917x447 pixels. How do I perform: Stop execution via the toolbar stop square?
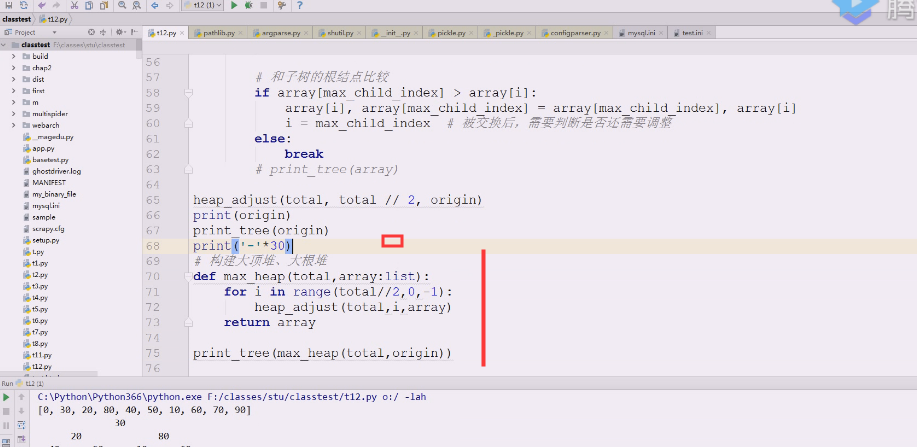pos(264,5)
